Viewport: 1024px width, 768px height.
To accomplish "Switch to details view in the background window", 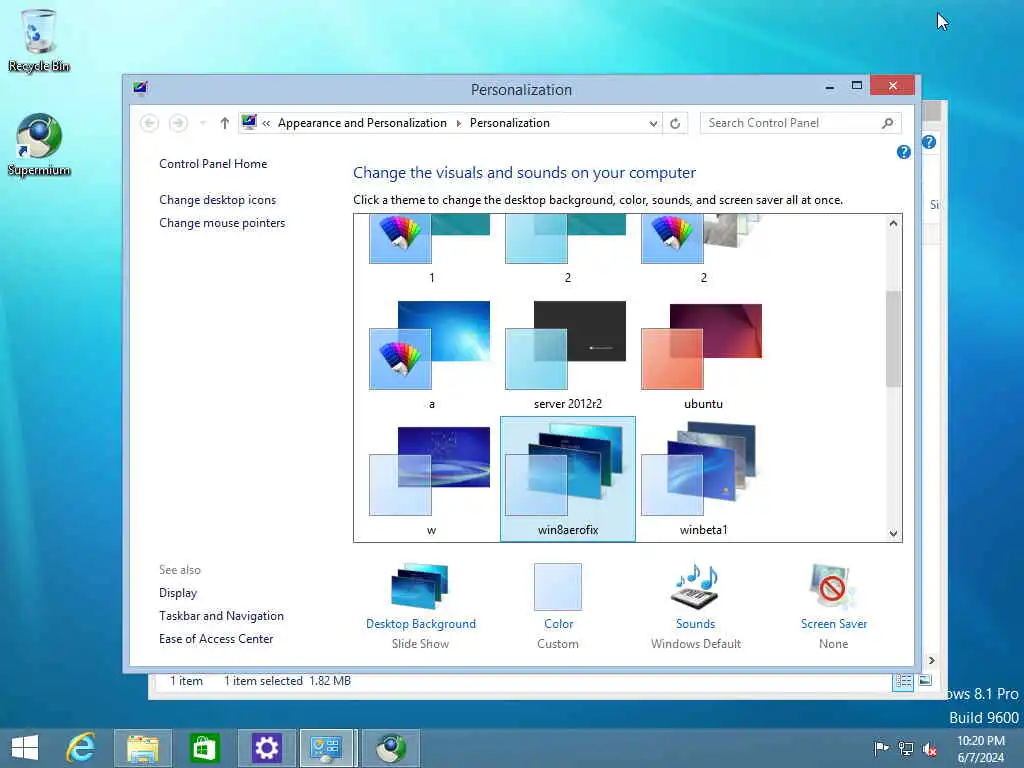I will tap(903, 681).
